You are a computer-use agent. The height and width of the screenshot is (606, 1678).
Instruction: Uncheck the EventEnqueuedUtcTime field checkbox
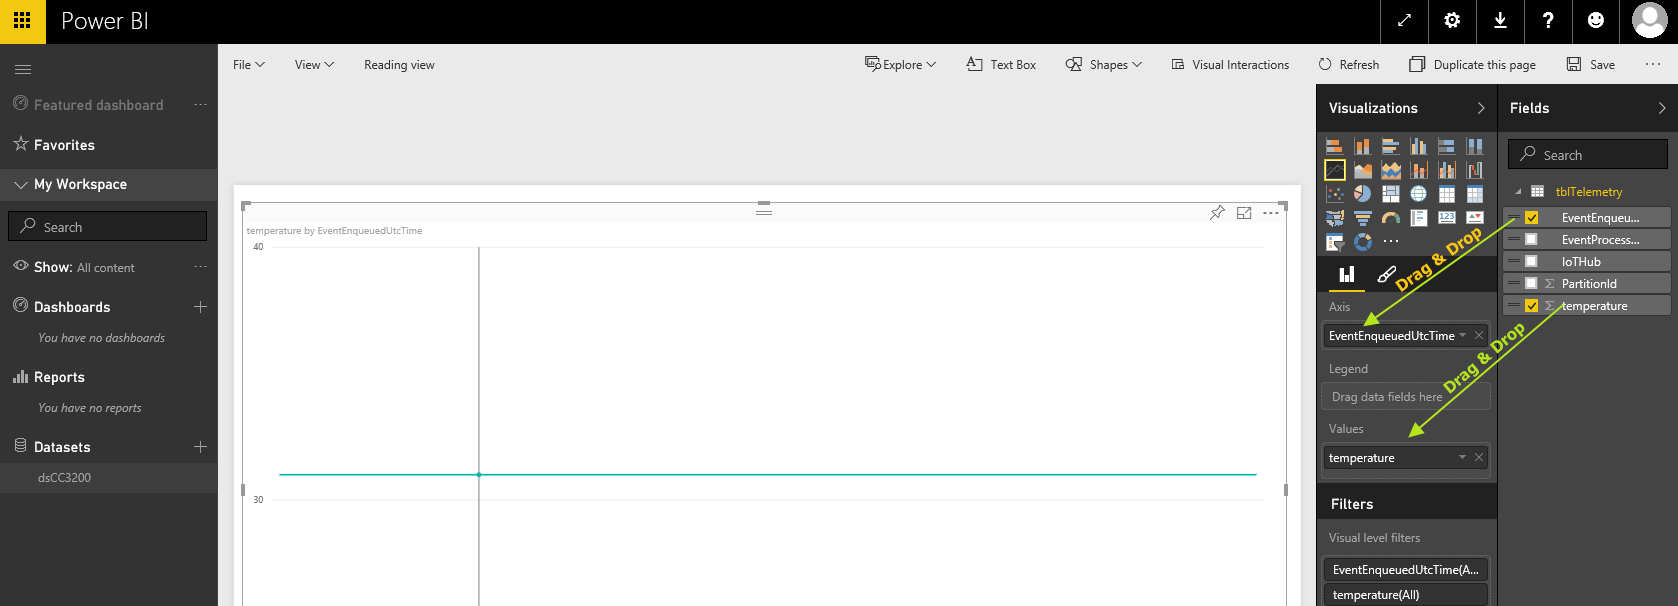1531,218
